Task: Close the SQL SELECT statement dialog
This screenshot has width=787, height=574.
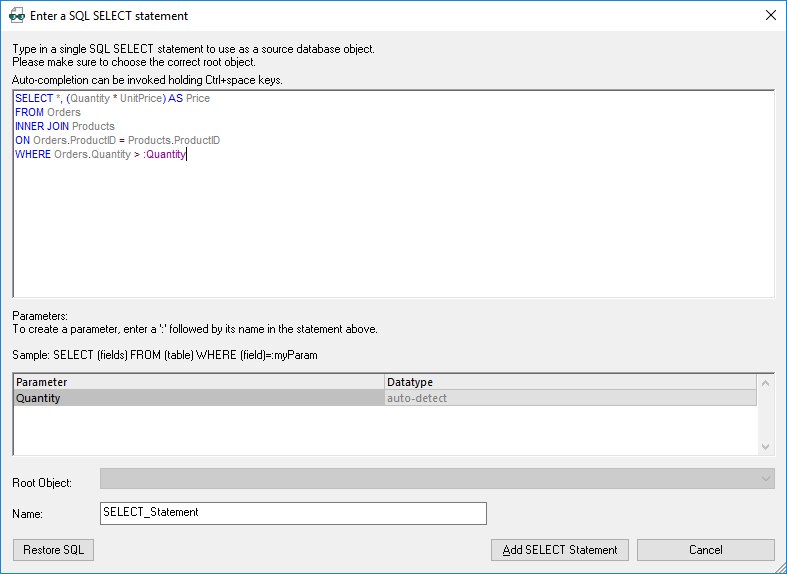Action: pyautogui.click(x=770, y=16)
